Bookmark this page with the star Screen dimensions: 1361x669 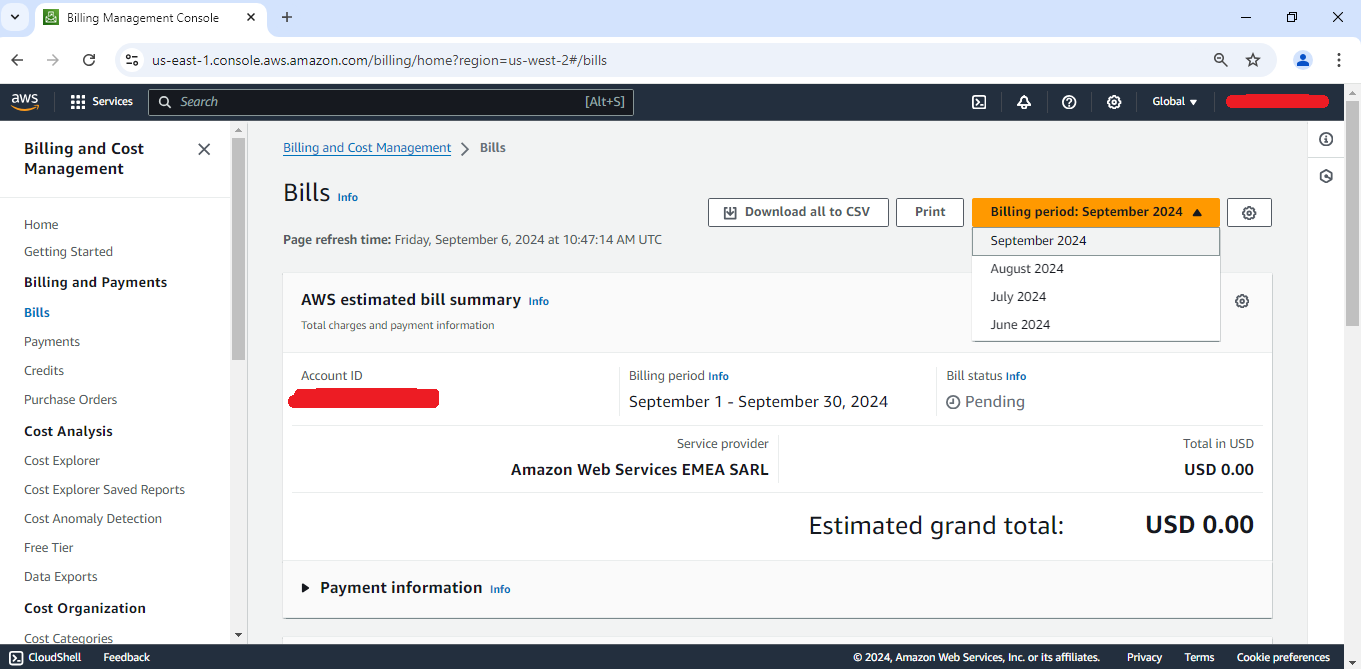click(1253, 60)
